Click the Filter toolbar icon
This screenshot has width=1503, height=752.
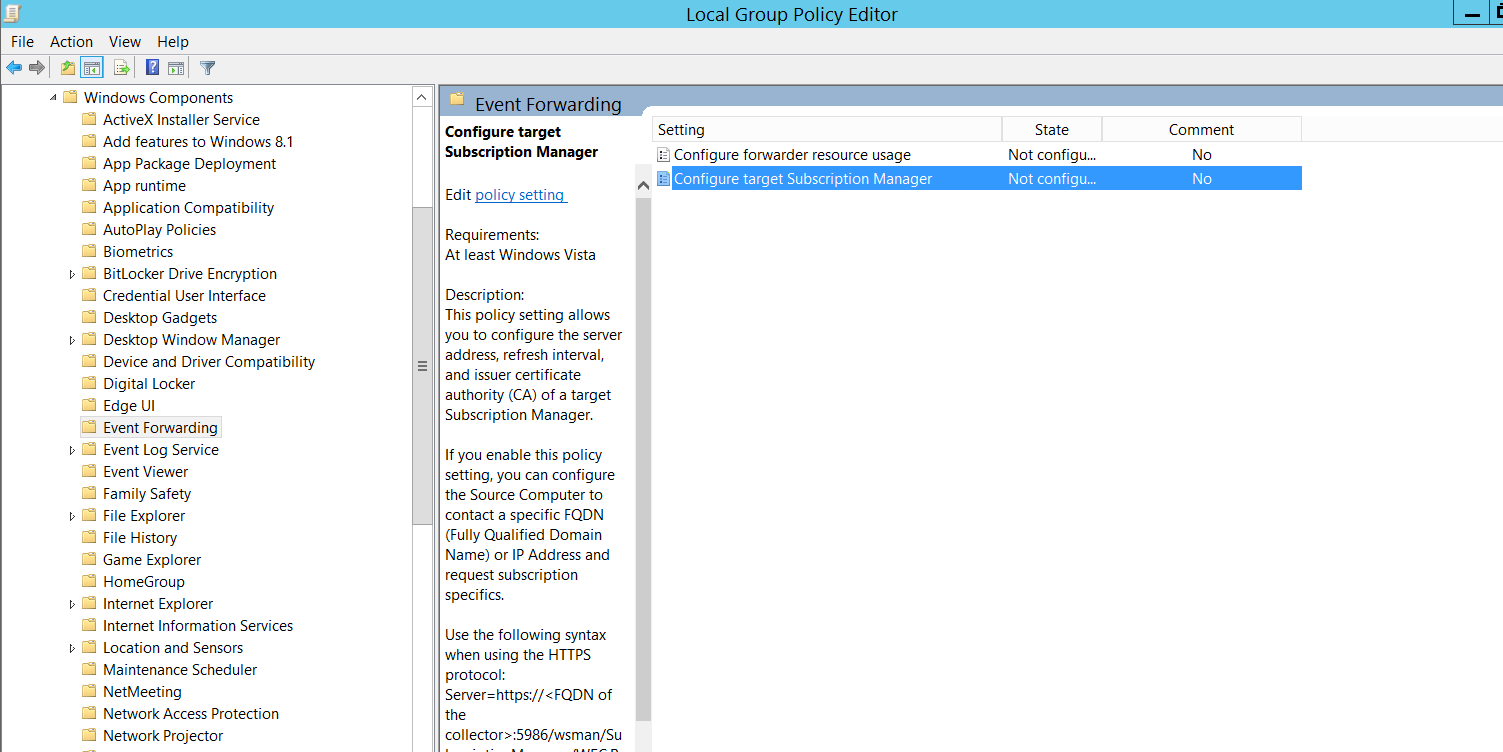[207, 67]
